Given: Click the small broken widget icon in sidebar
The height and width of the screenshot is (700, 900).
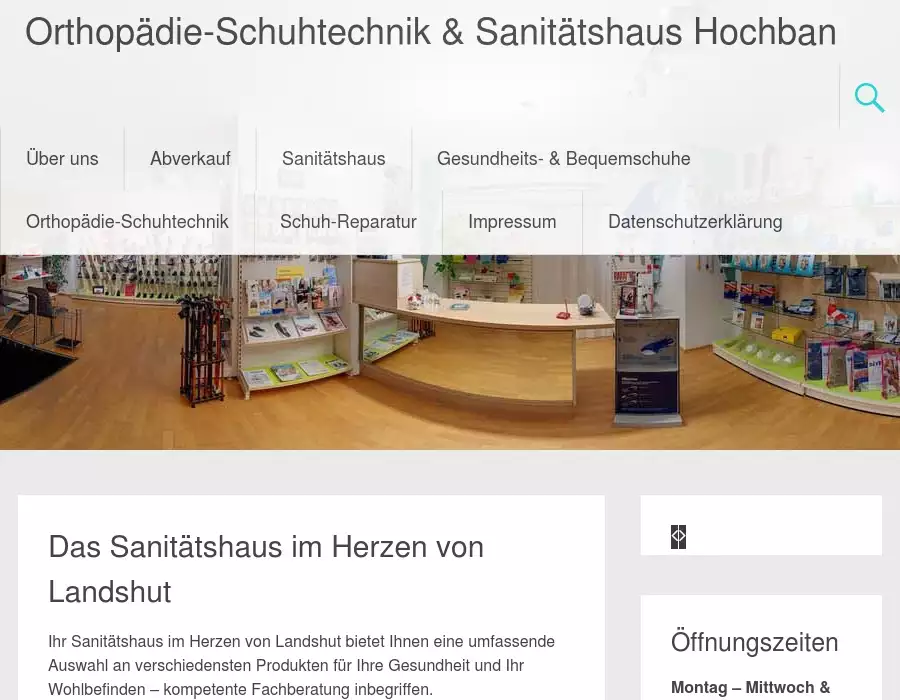Looking at the screenshot, I should pos(678,536).
